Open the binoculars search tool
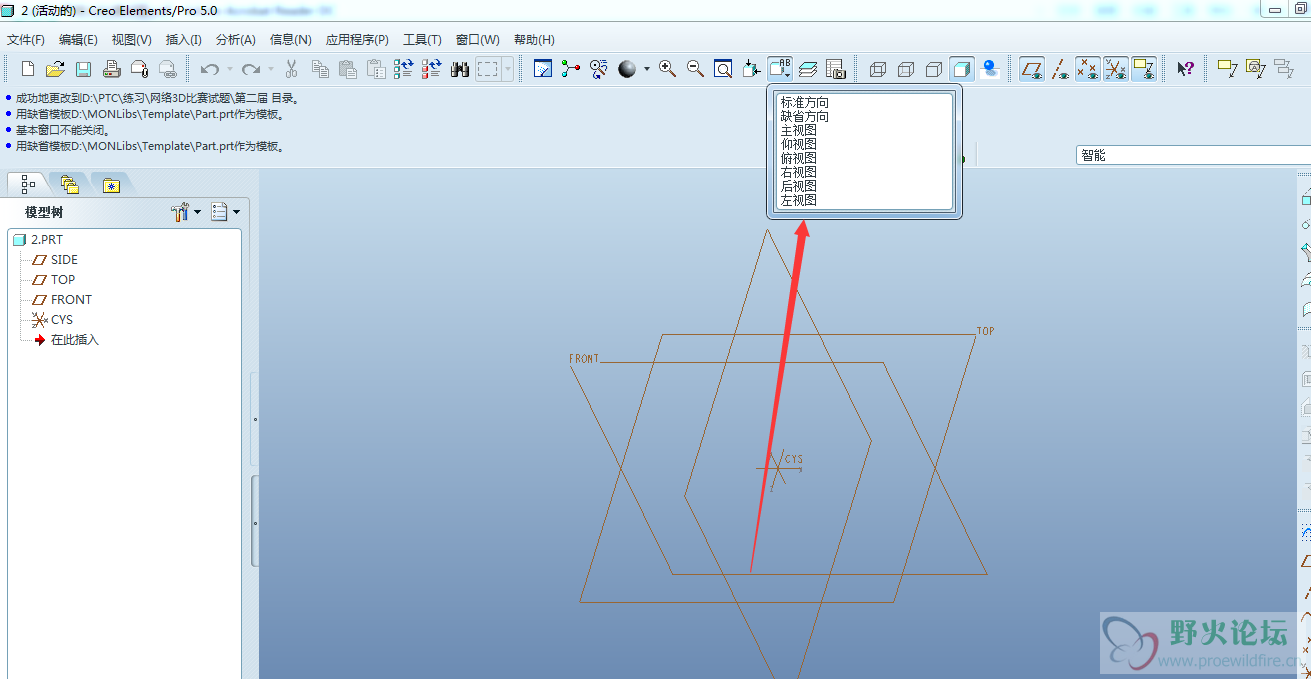This screenshot has height=679, width=1311. point(460,69)
